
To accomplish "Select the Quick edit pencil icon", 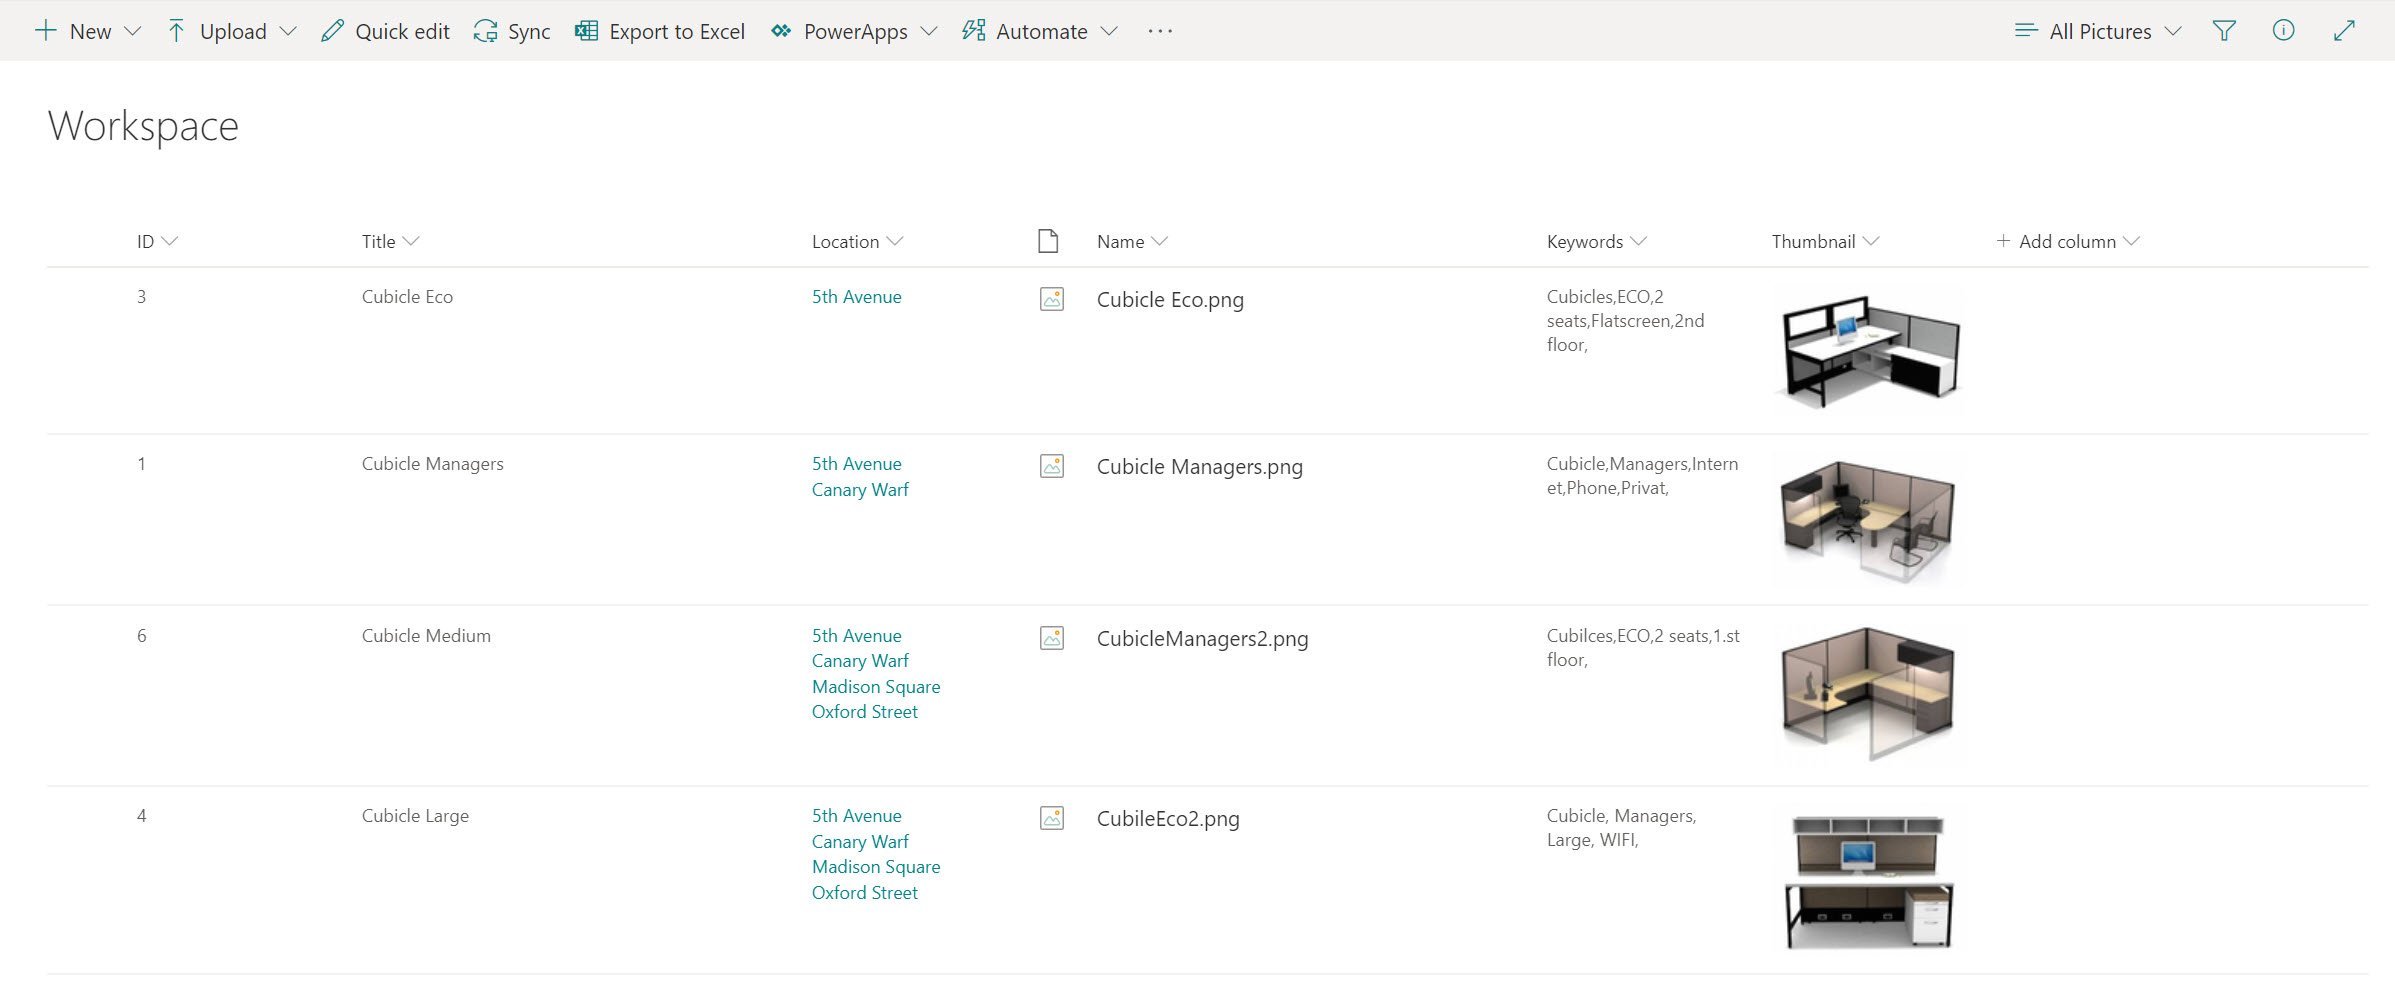I will (332, 31).
